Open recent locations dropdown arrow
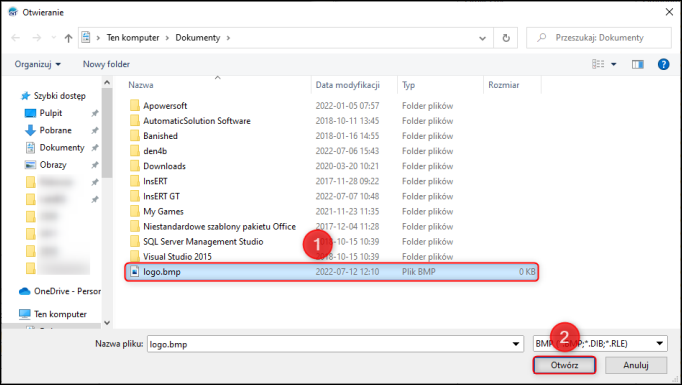Viewport: 682px width, 385px height. [x=482, y=38]
